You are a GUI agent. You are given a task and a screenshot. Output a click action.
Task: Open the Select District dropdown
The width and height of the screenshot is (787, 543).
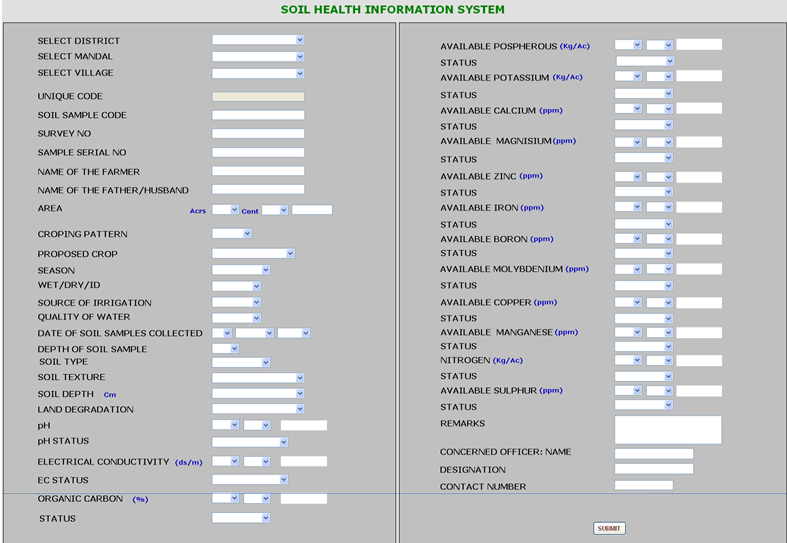(258, 40)
